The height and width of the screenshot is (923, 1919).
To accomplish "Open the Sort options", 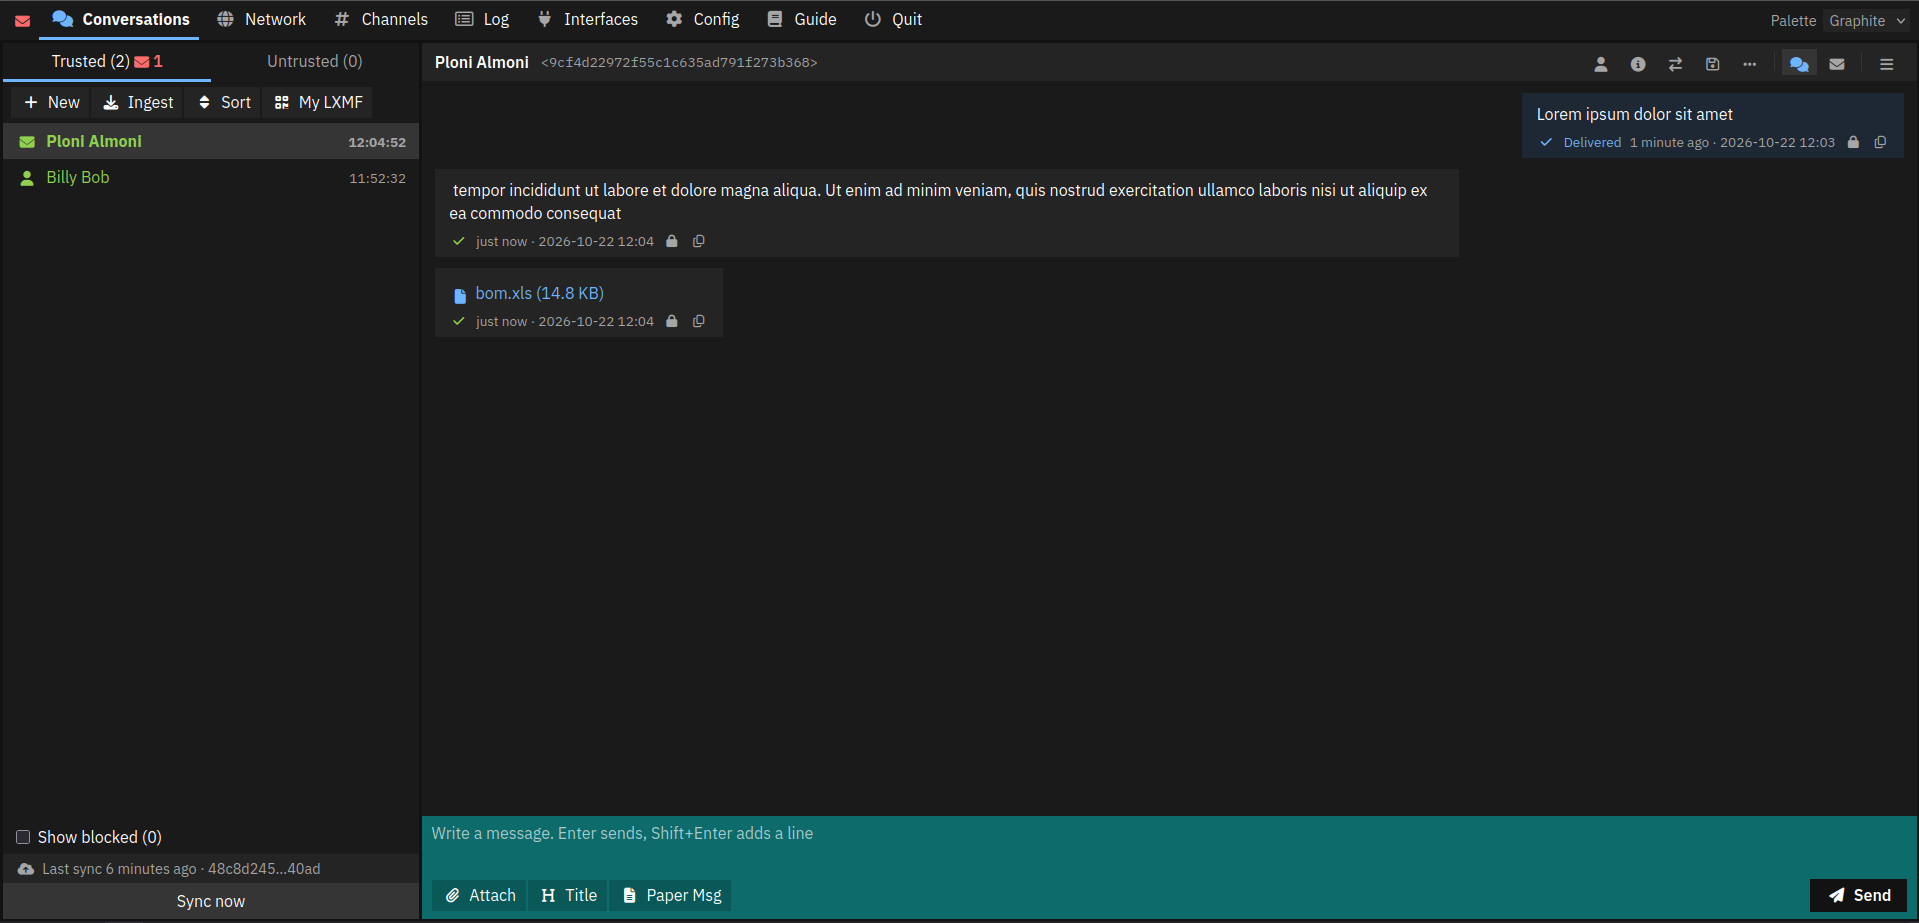I will tap(225, 102).
